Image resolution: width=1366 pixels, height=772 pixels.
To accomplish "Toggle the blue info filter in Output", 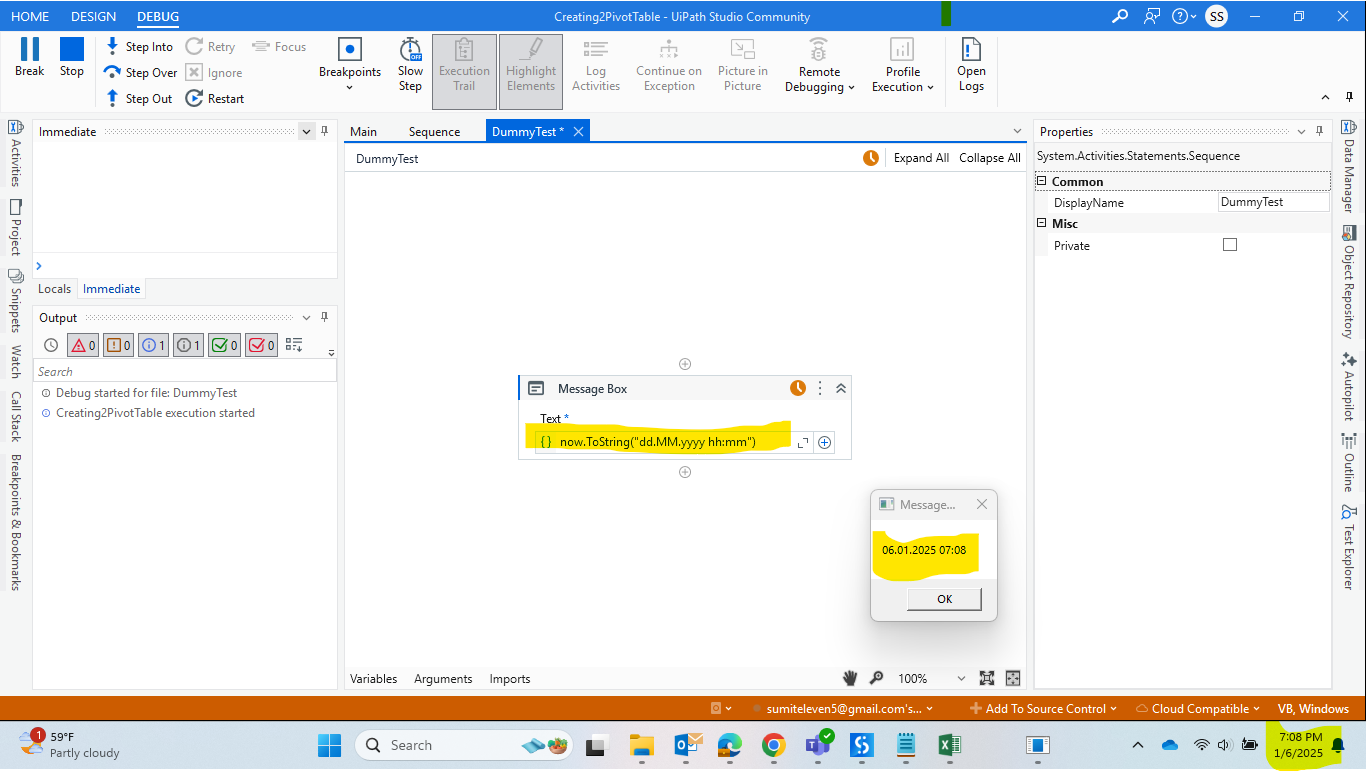I will (153, 345).
